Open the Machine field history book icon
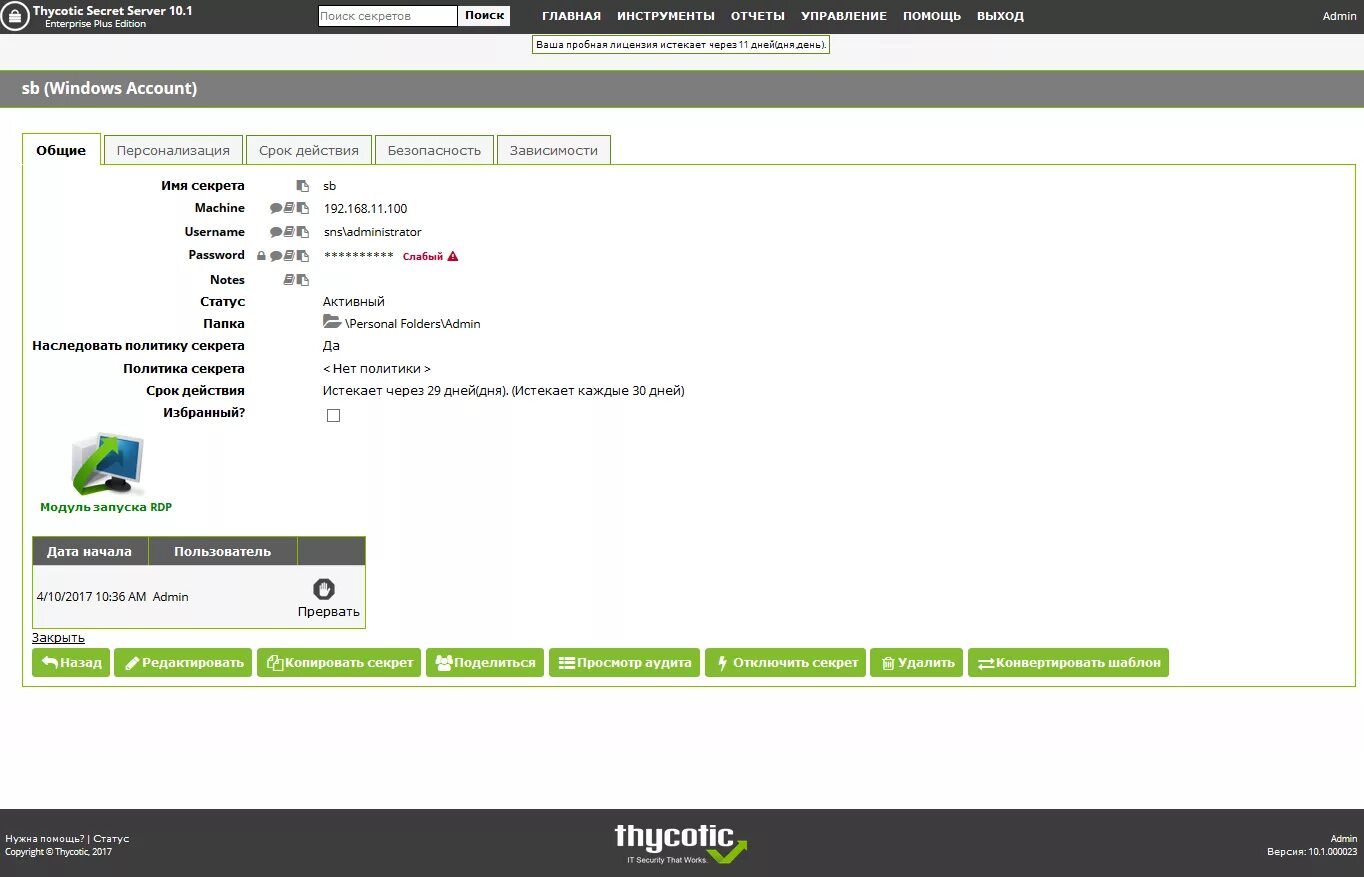This screenshot has height=877, width=1364. [x=289, y=208]
